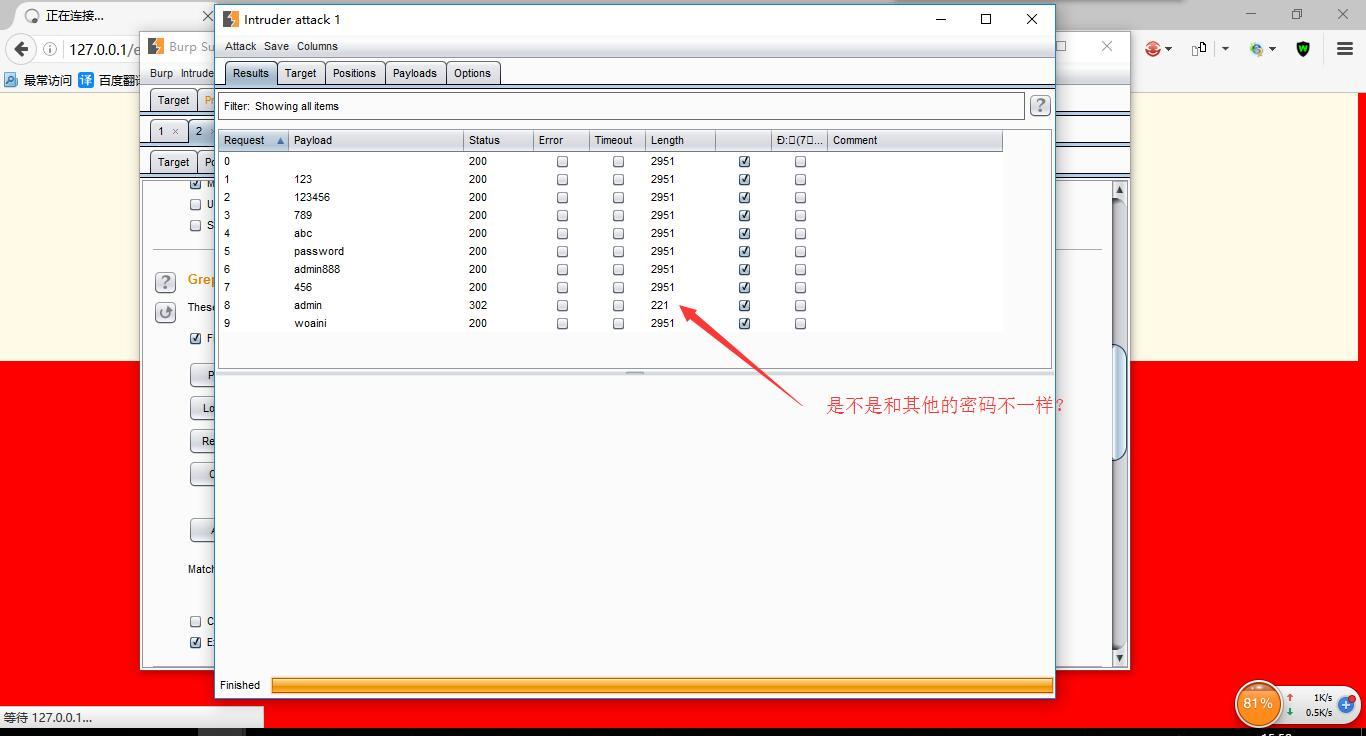This screenshot has width=1366, height=736.
Task: Select the row with payload password
Action: point(610,251)
